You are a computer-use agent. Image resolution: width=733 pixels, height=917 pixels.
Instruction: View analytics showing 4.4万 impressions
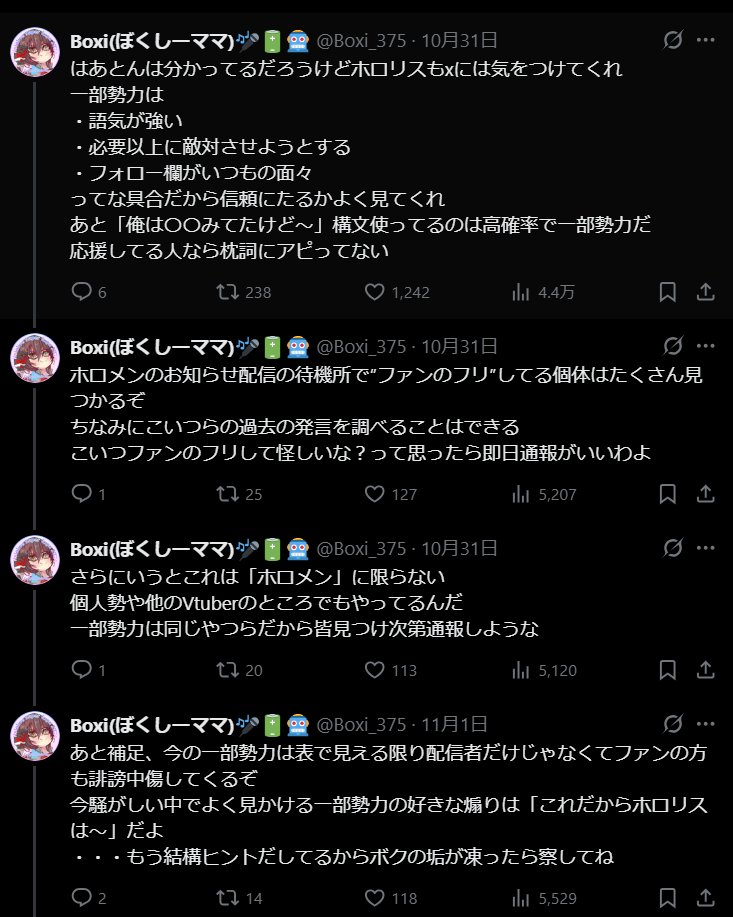coord(521,292)
